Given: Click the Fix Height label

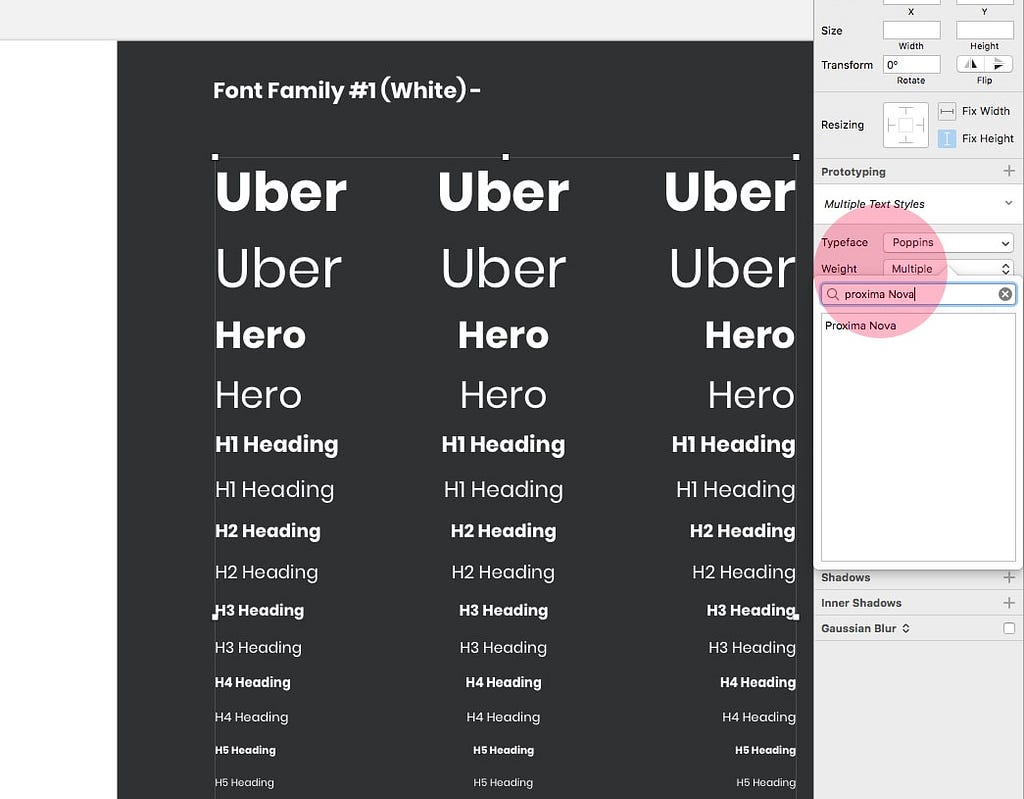Looking at the screenshot, I should click(x=987, y=139).
